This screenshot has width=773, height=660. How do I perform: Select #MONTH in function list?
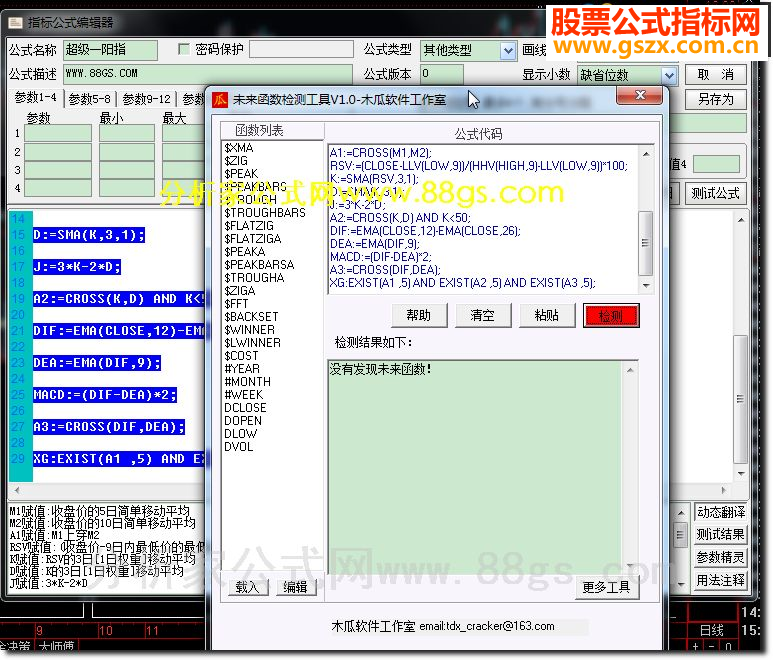point(247,382)
